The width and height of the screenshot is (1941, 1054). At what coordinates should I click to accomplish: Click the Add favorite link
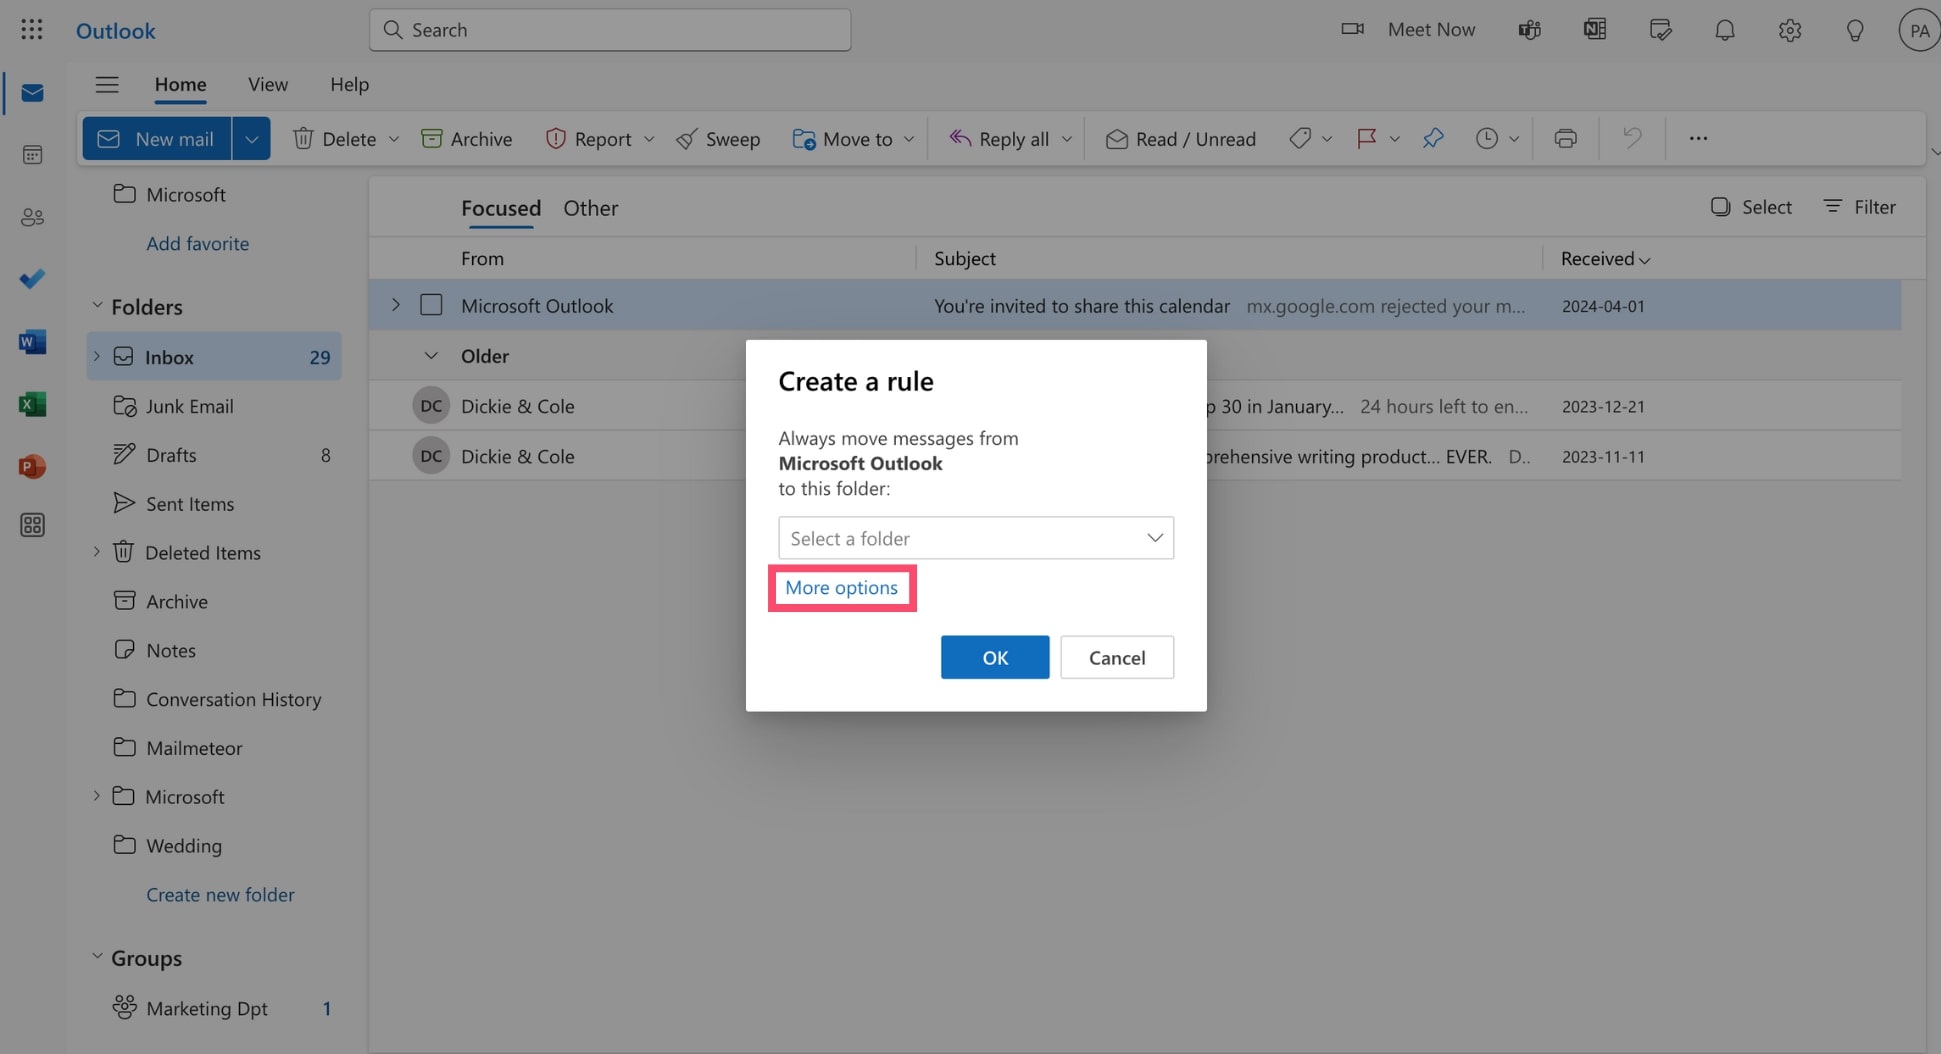tap(198, 243)
